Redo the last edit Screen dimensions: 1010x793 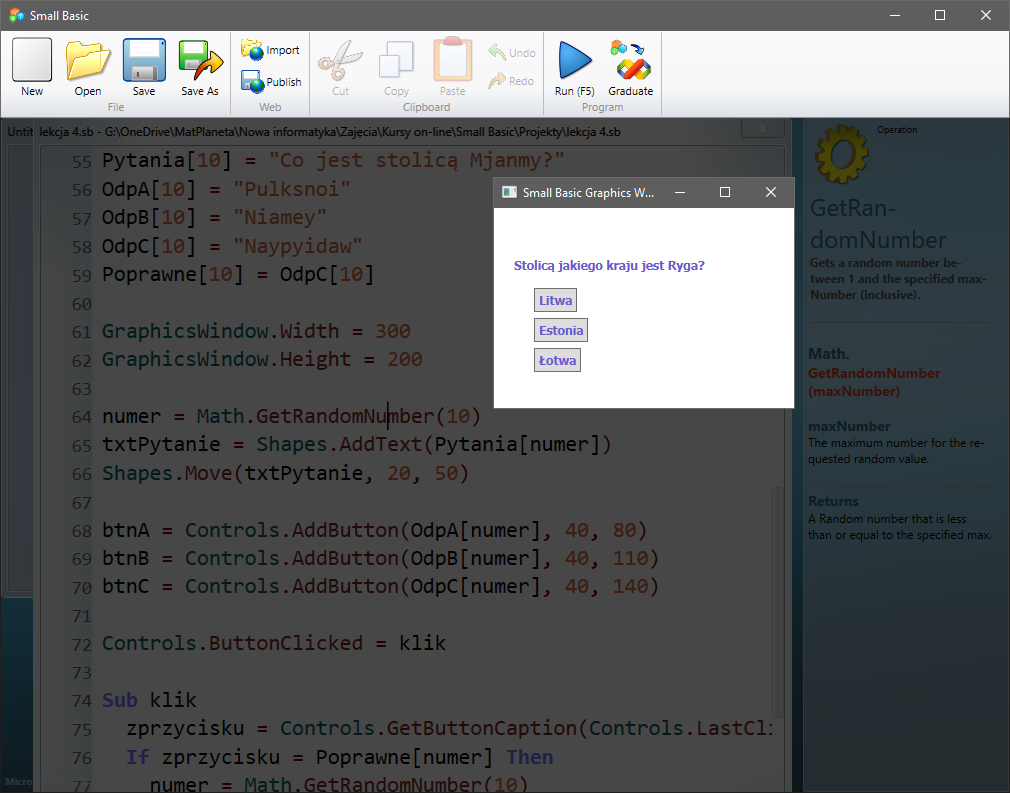511,81
